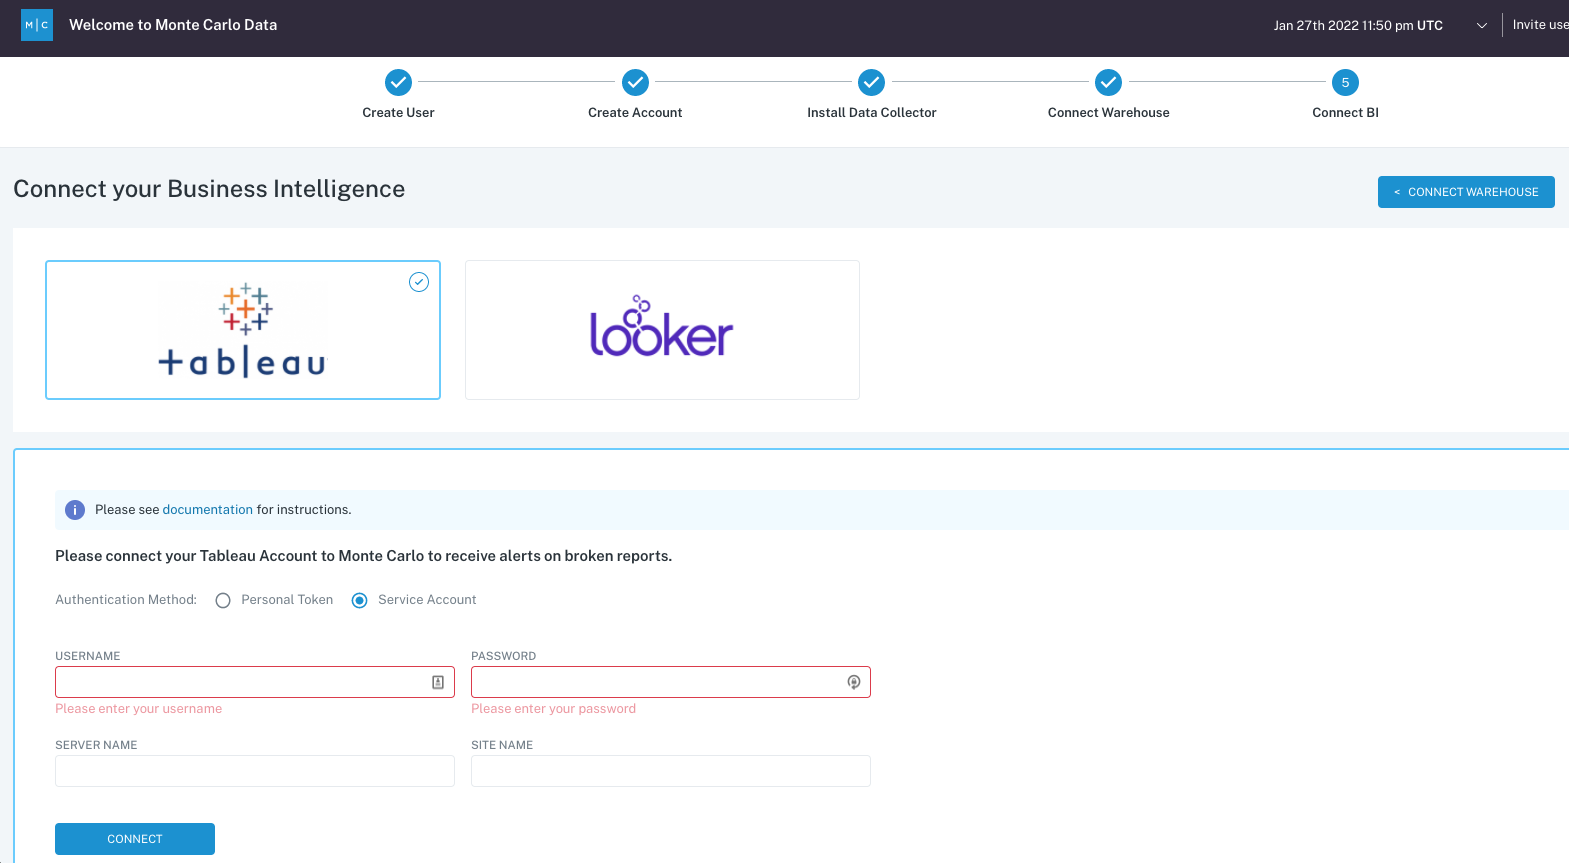Focus the Username input field
The width and height of the screenshot is (1569, 863).
[255, 682]
